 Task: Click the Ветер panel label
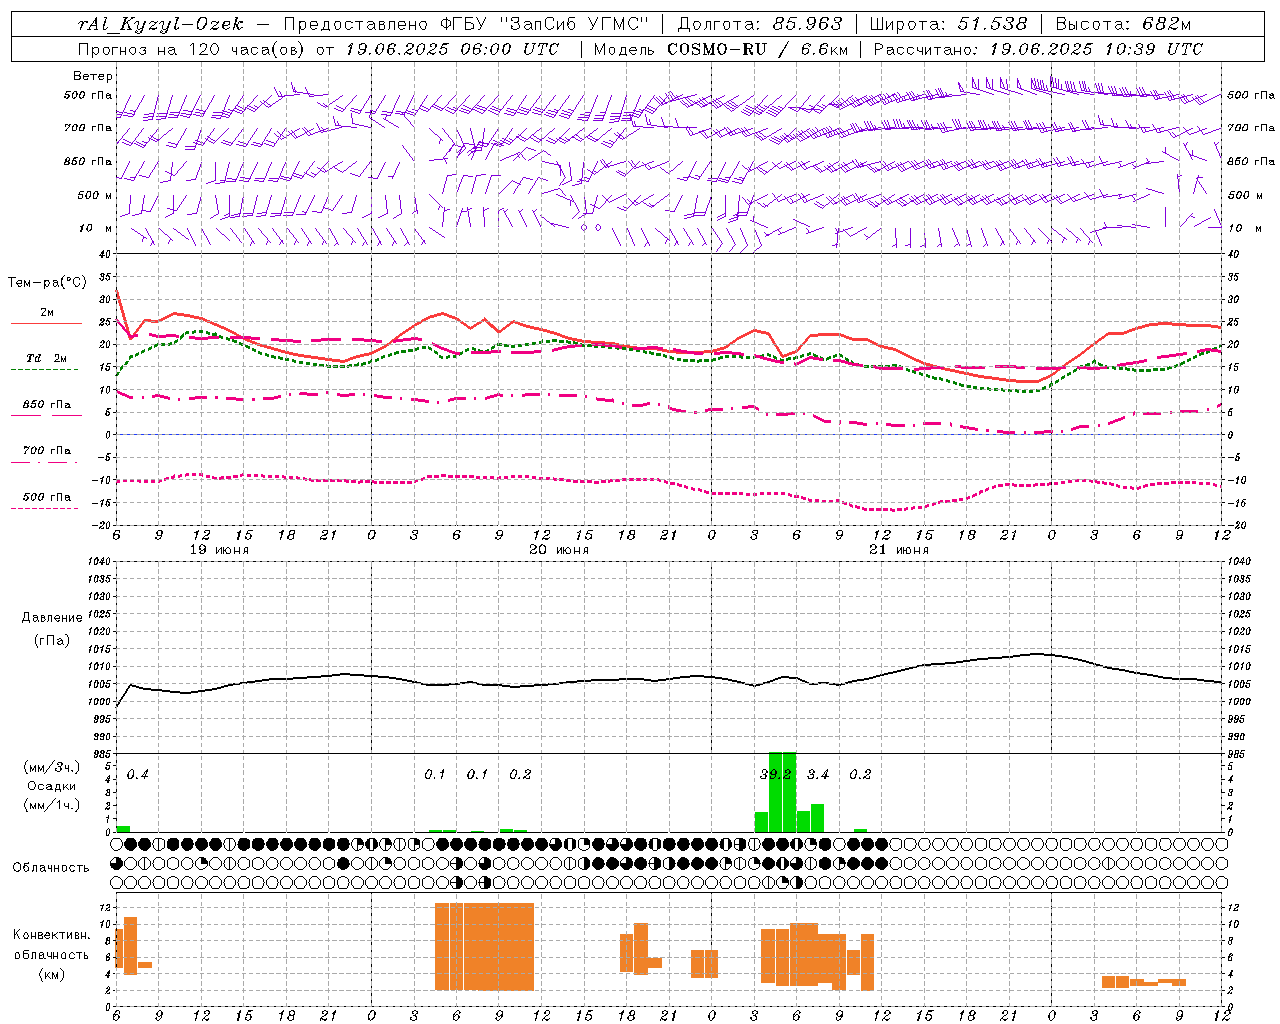click(93, 76)
